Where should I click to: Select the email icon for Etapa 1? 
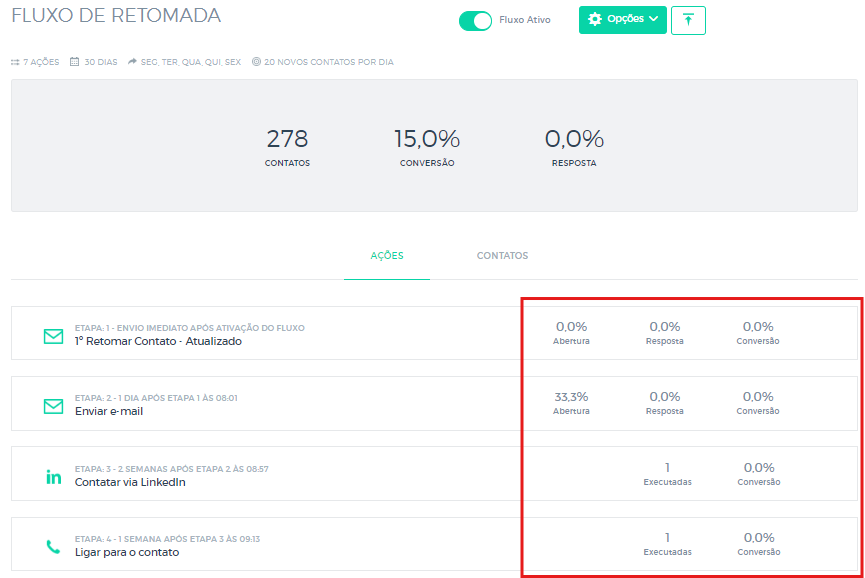(54, 337)
